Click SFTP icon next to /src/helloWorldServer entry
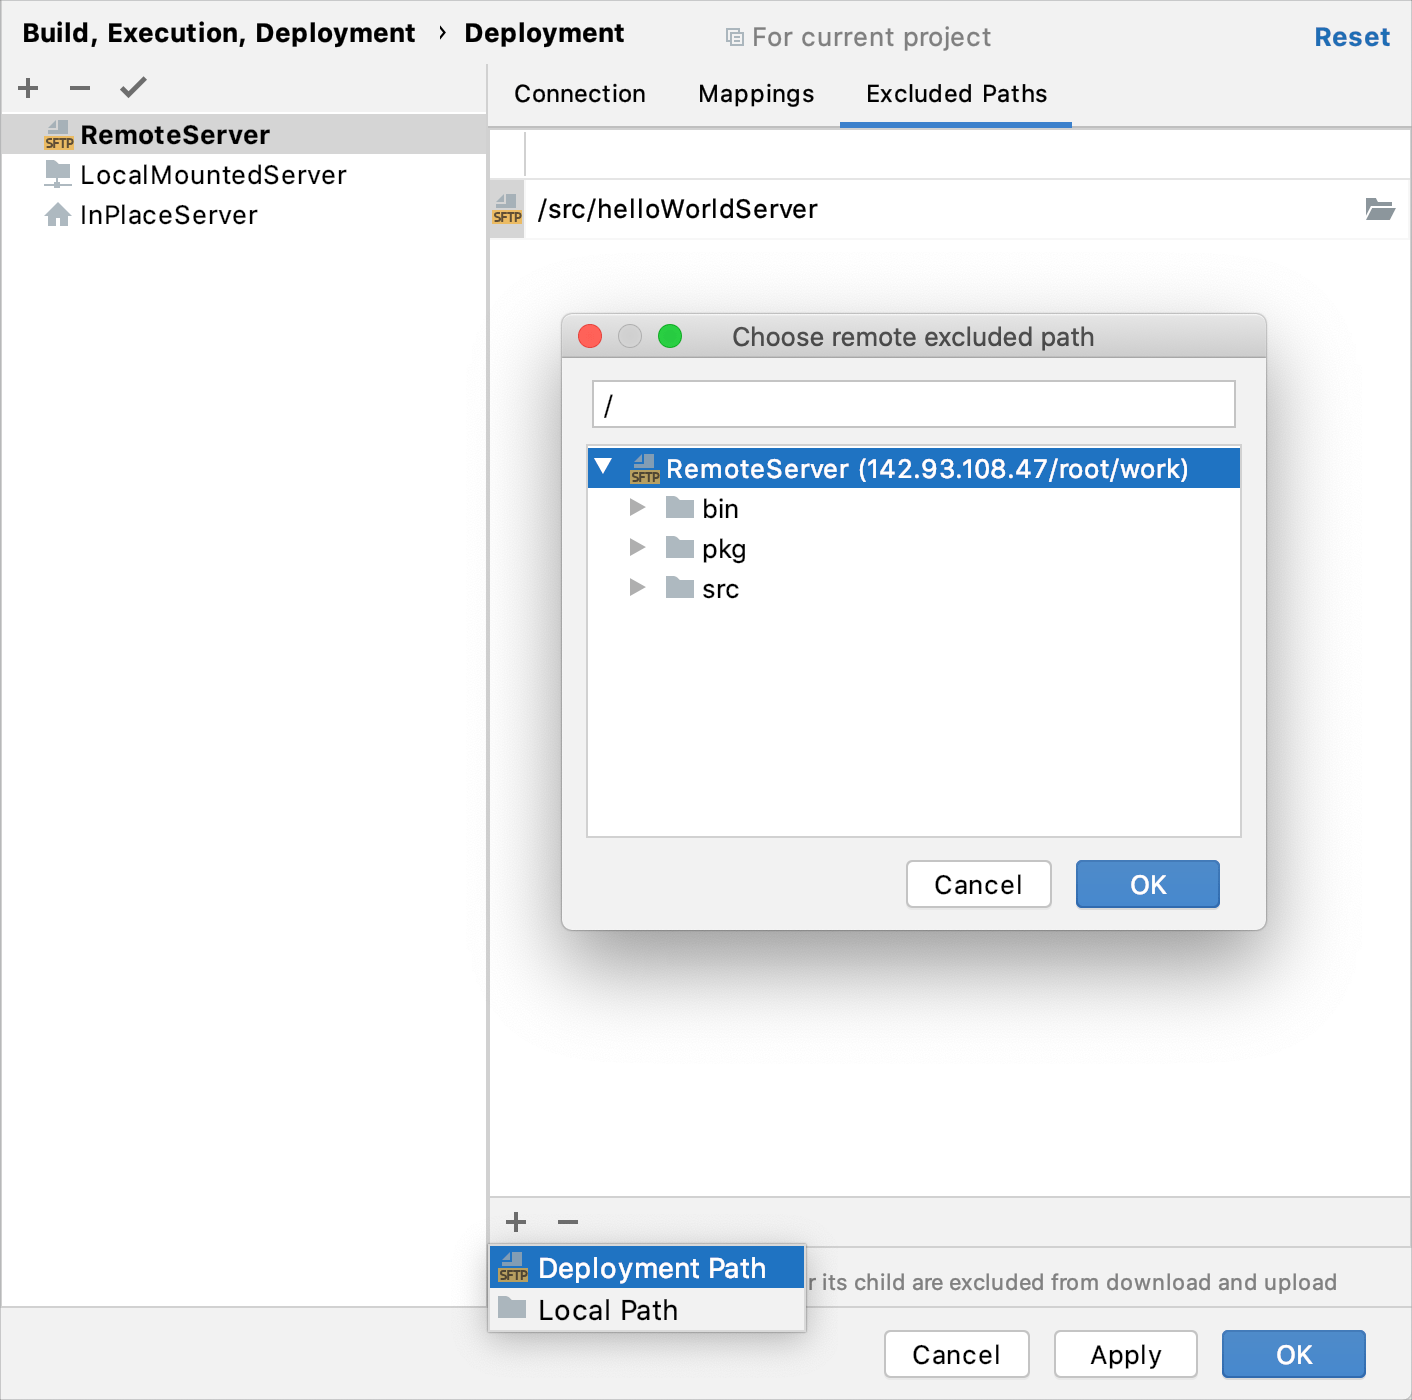This screenshot has width=1412, height=1400. click(506, 209)
